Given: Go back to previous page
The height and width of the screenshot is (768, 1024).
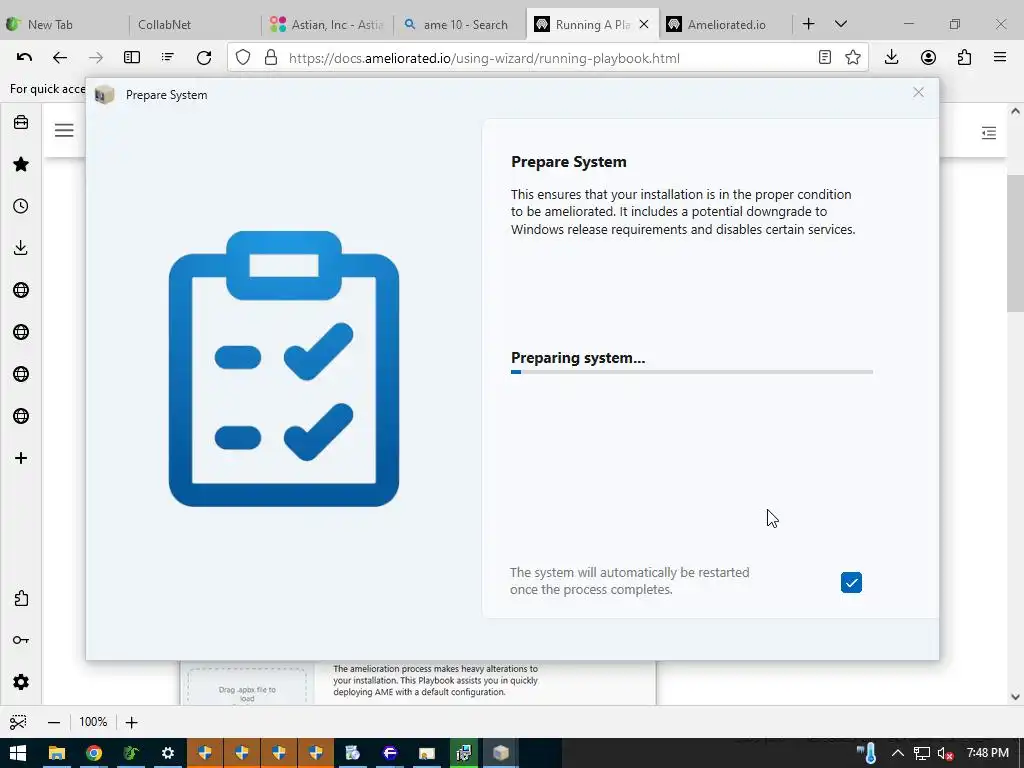Looking at the screenshot, I should point(60,57).
